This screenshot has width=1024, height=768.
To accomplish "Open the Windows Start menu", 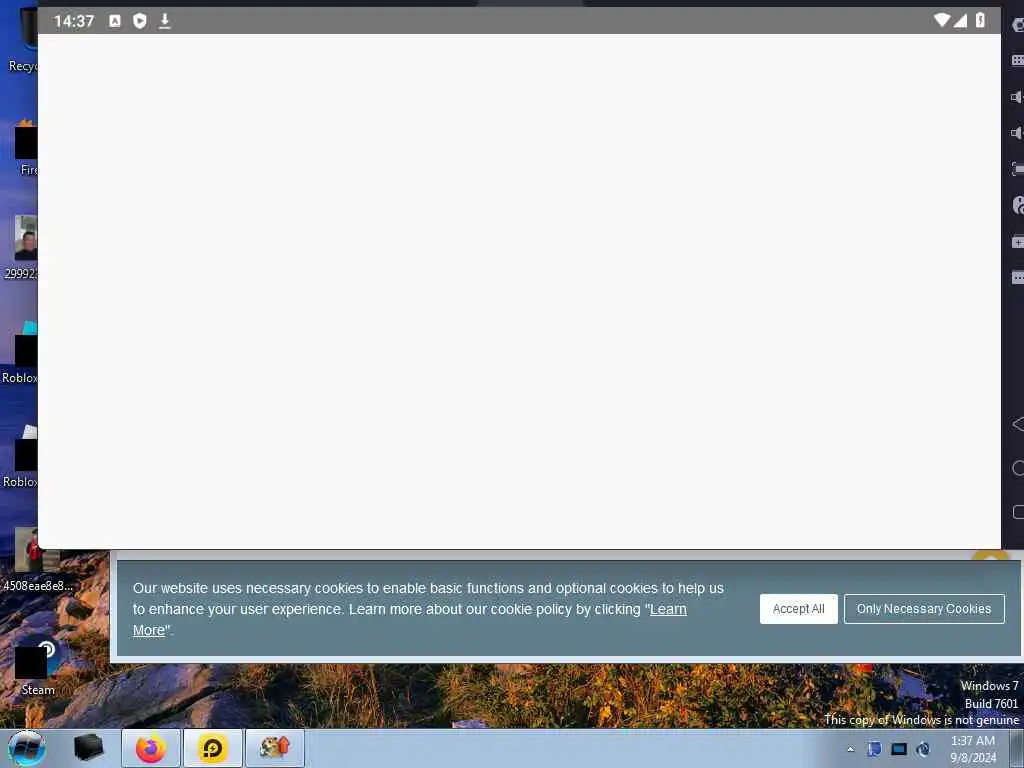I will (26, 748).
